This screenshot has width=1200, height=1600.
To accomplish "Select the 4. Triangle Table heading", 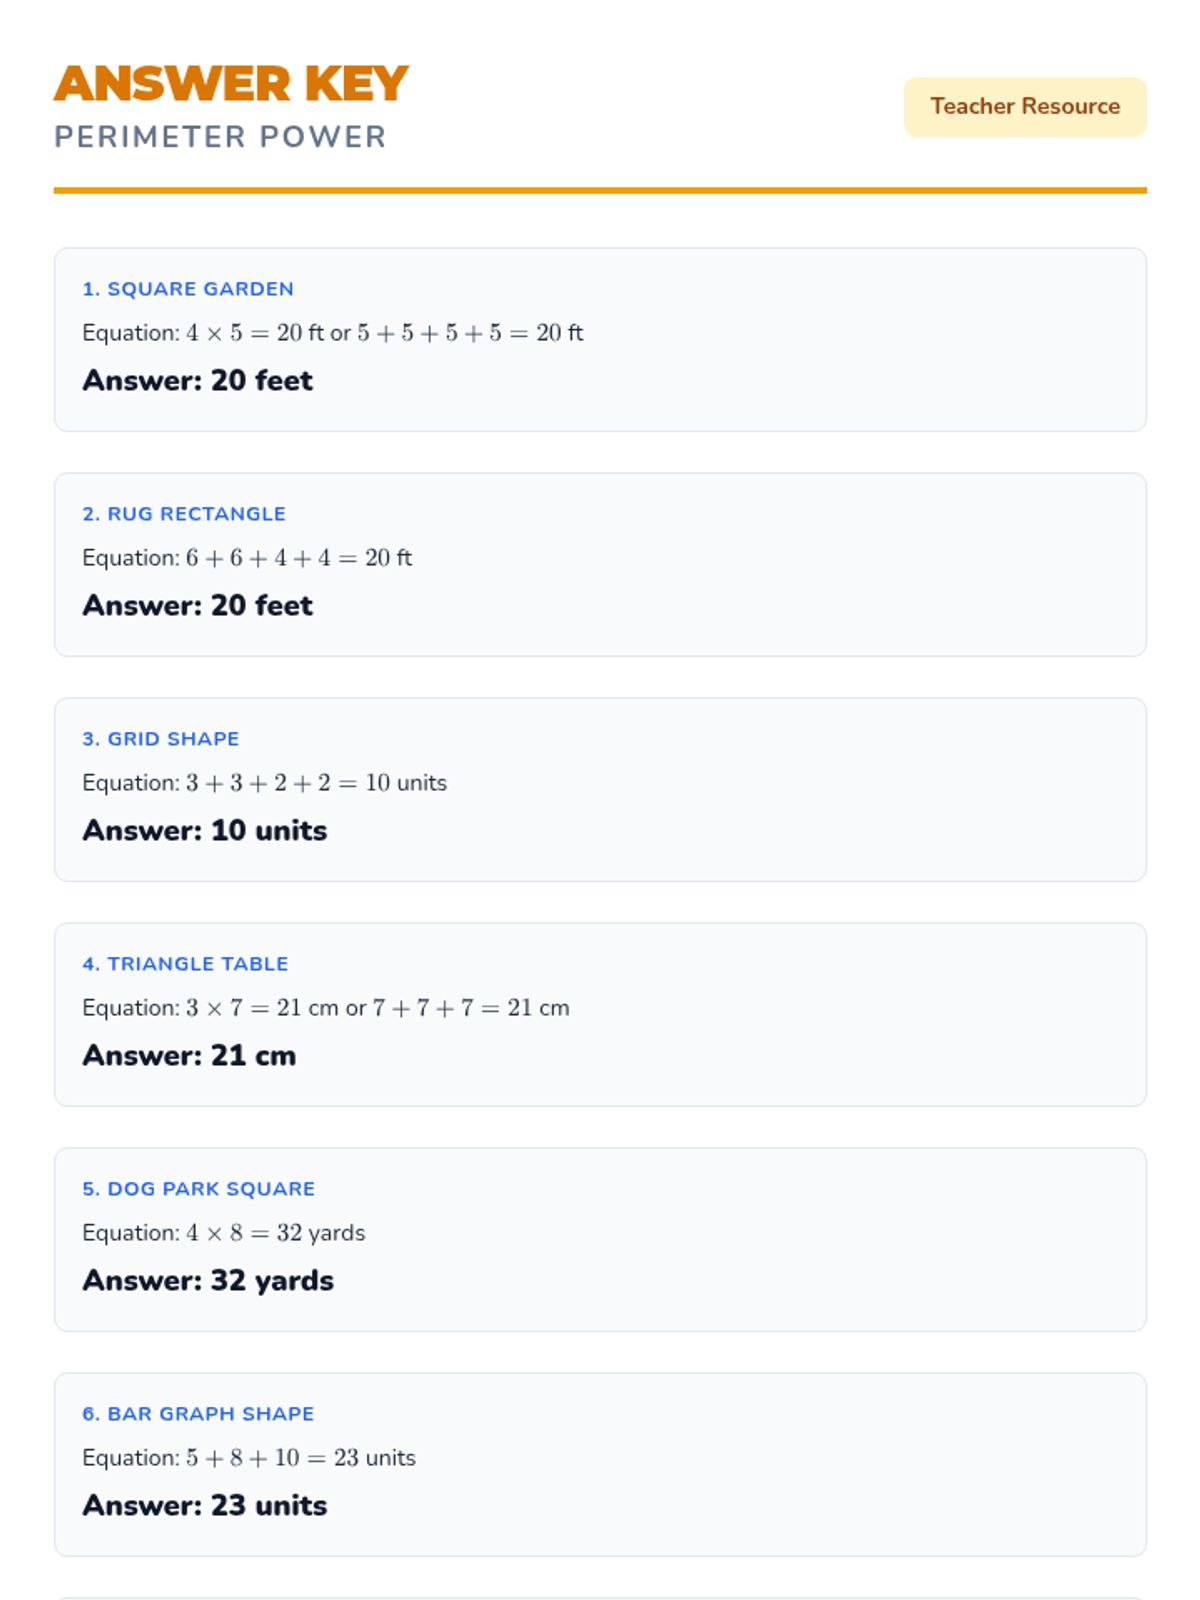I will coord(185,964).
